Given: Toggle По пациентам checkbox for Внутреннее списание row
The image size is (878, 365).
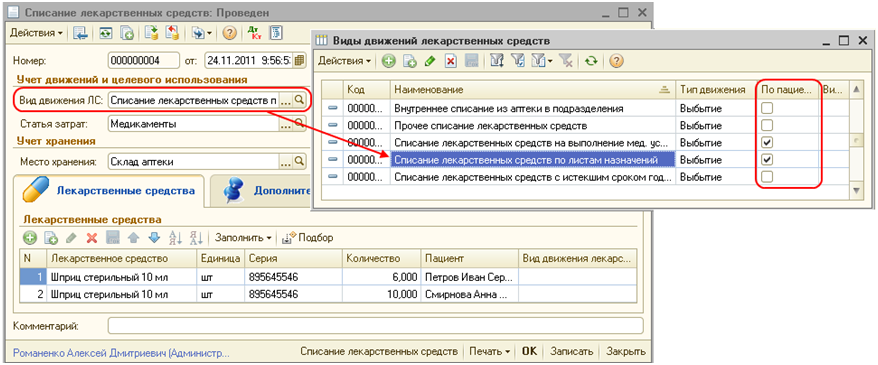Looking at the screenshot, I should 768,108.
